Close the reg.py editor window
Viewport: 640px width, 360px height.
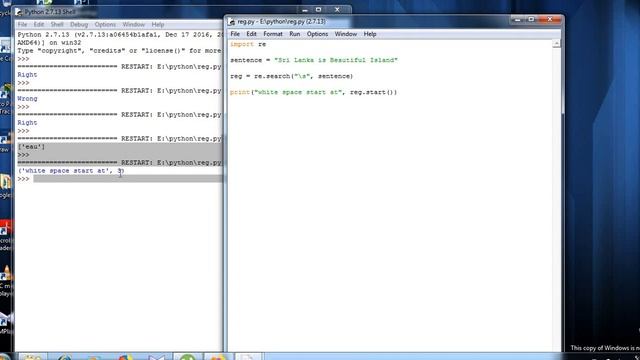550,20
